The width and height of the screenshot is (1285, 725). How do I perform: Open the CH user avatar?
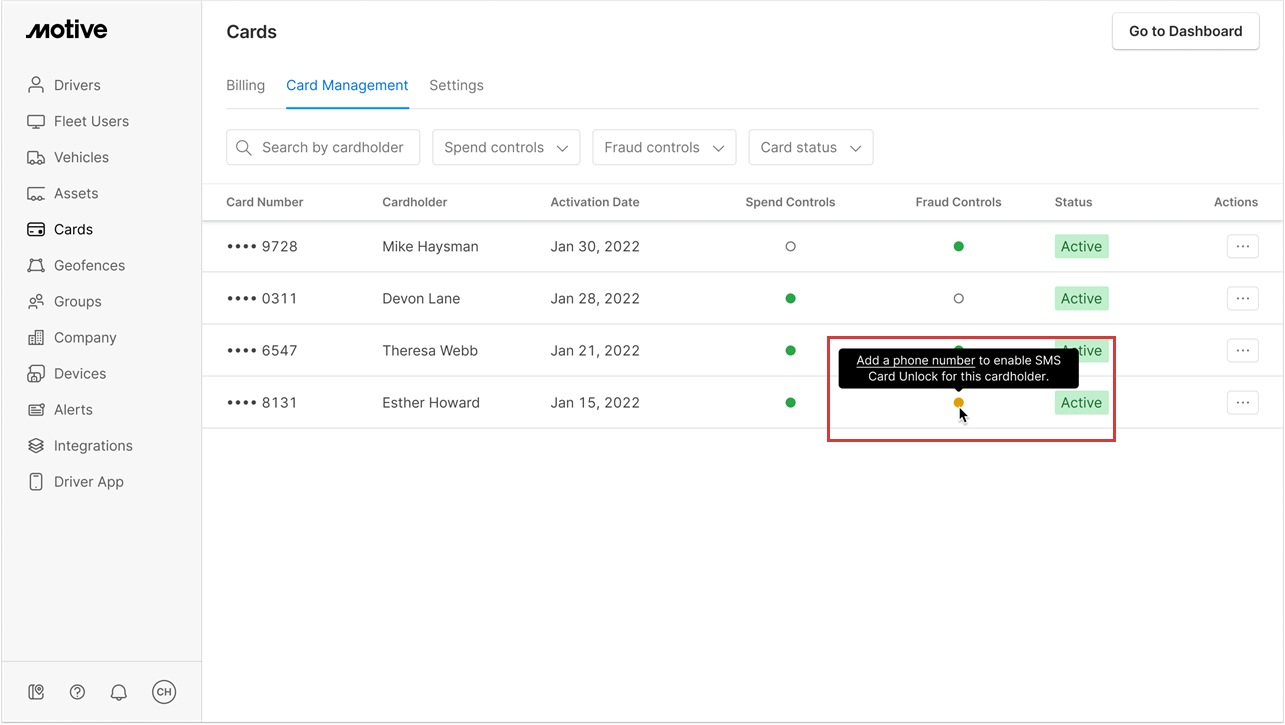click(x=164, y=691)
